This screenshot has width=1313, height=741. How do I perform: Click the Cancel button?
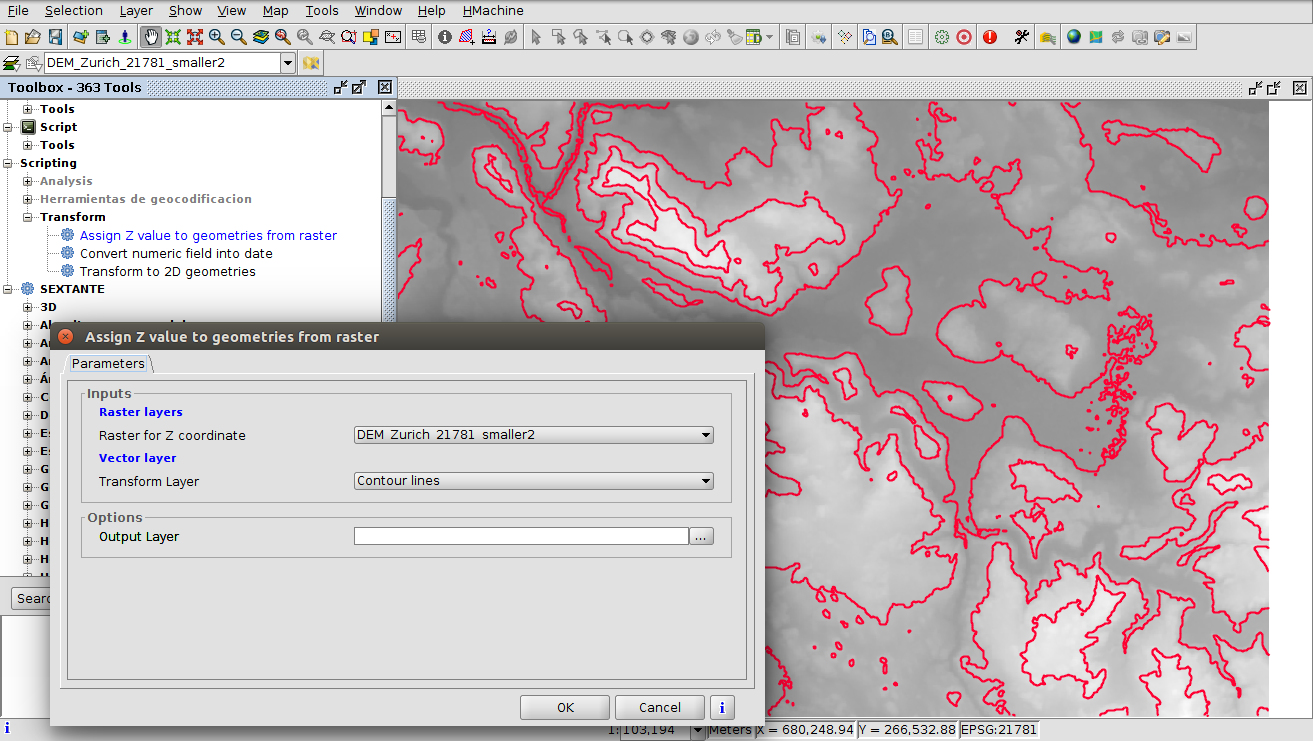(x=660, y=707)
